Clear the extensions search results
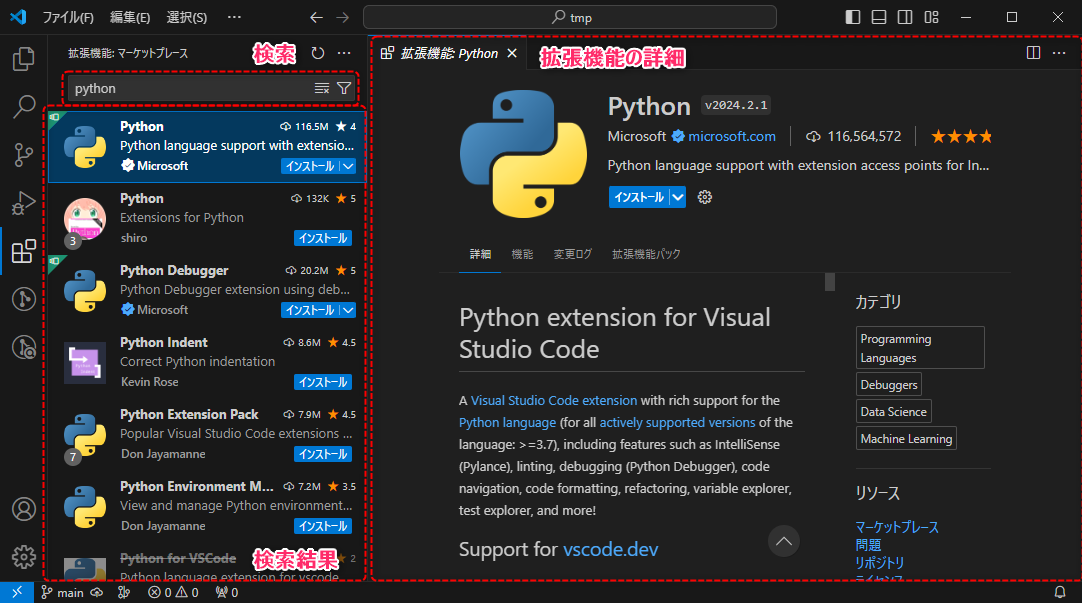 (322, 88)
